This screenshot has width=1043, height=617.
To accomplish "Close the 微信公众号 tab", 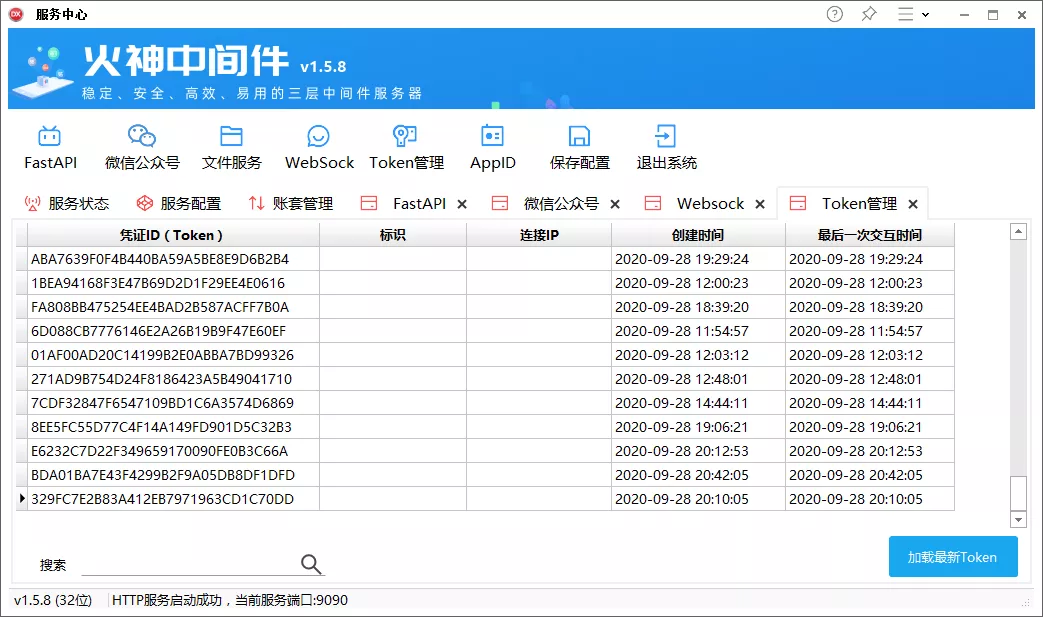I will click(615, 204).
